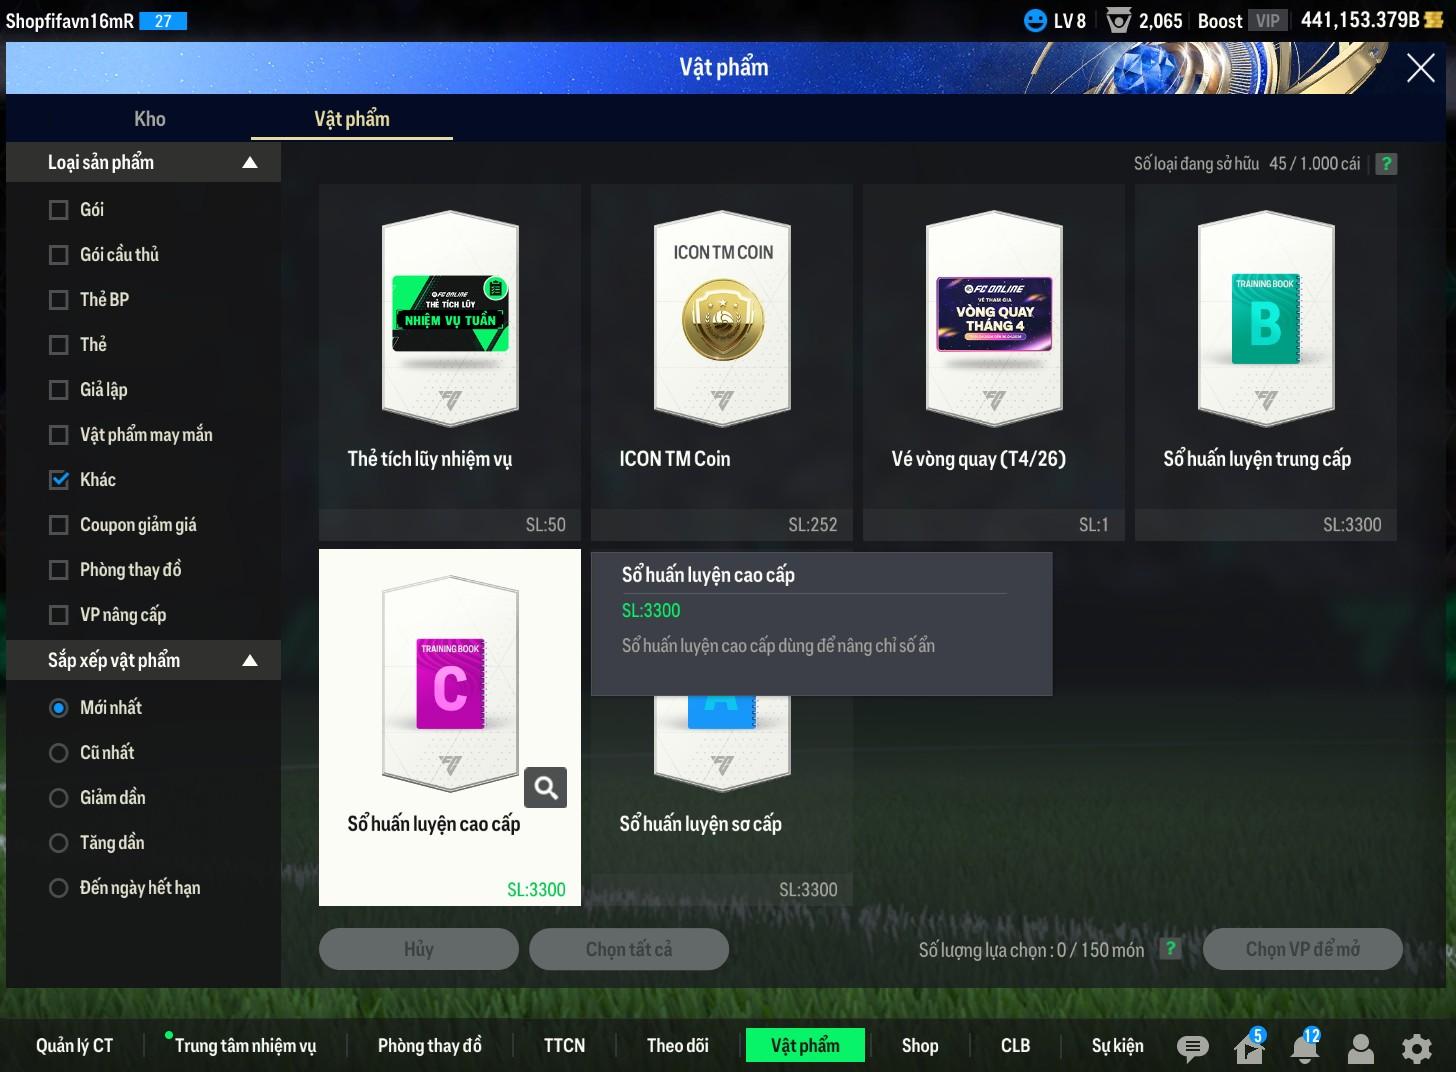
Task: Open Shop from the bottom menu
Action: pos(919,1045)
